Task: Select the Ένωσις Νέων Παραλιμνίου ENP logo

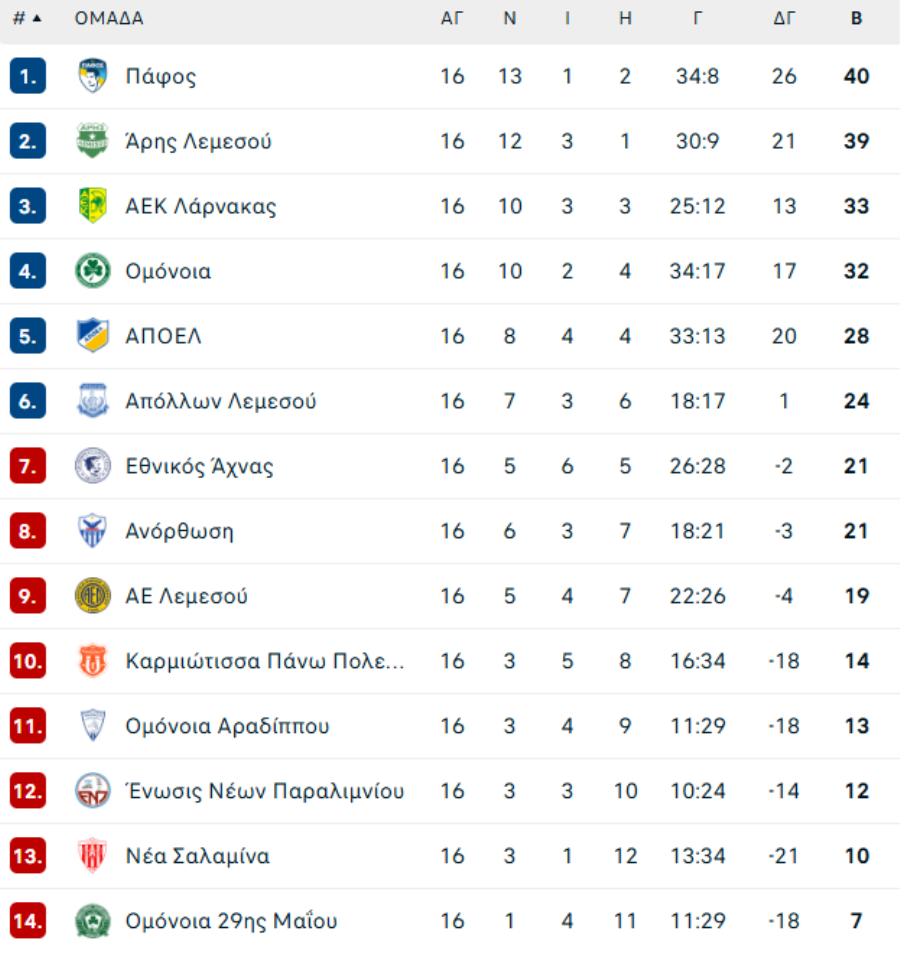Action: pos(92,791)
